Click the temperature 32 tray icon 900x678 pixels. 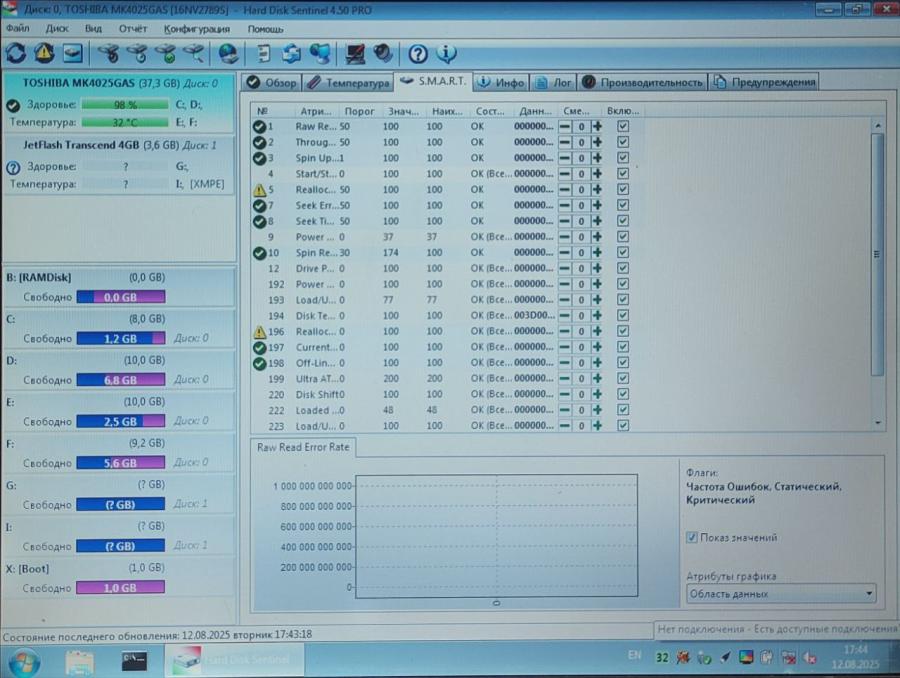[662, 657]
